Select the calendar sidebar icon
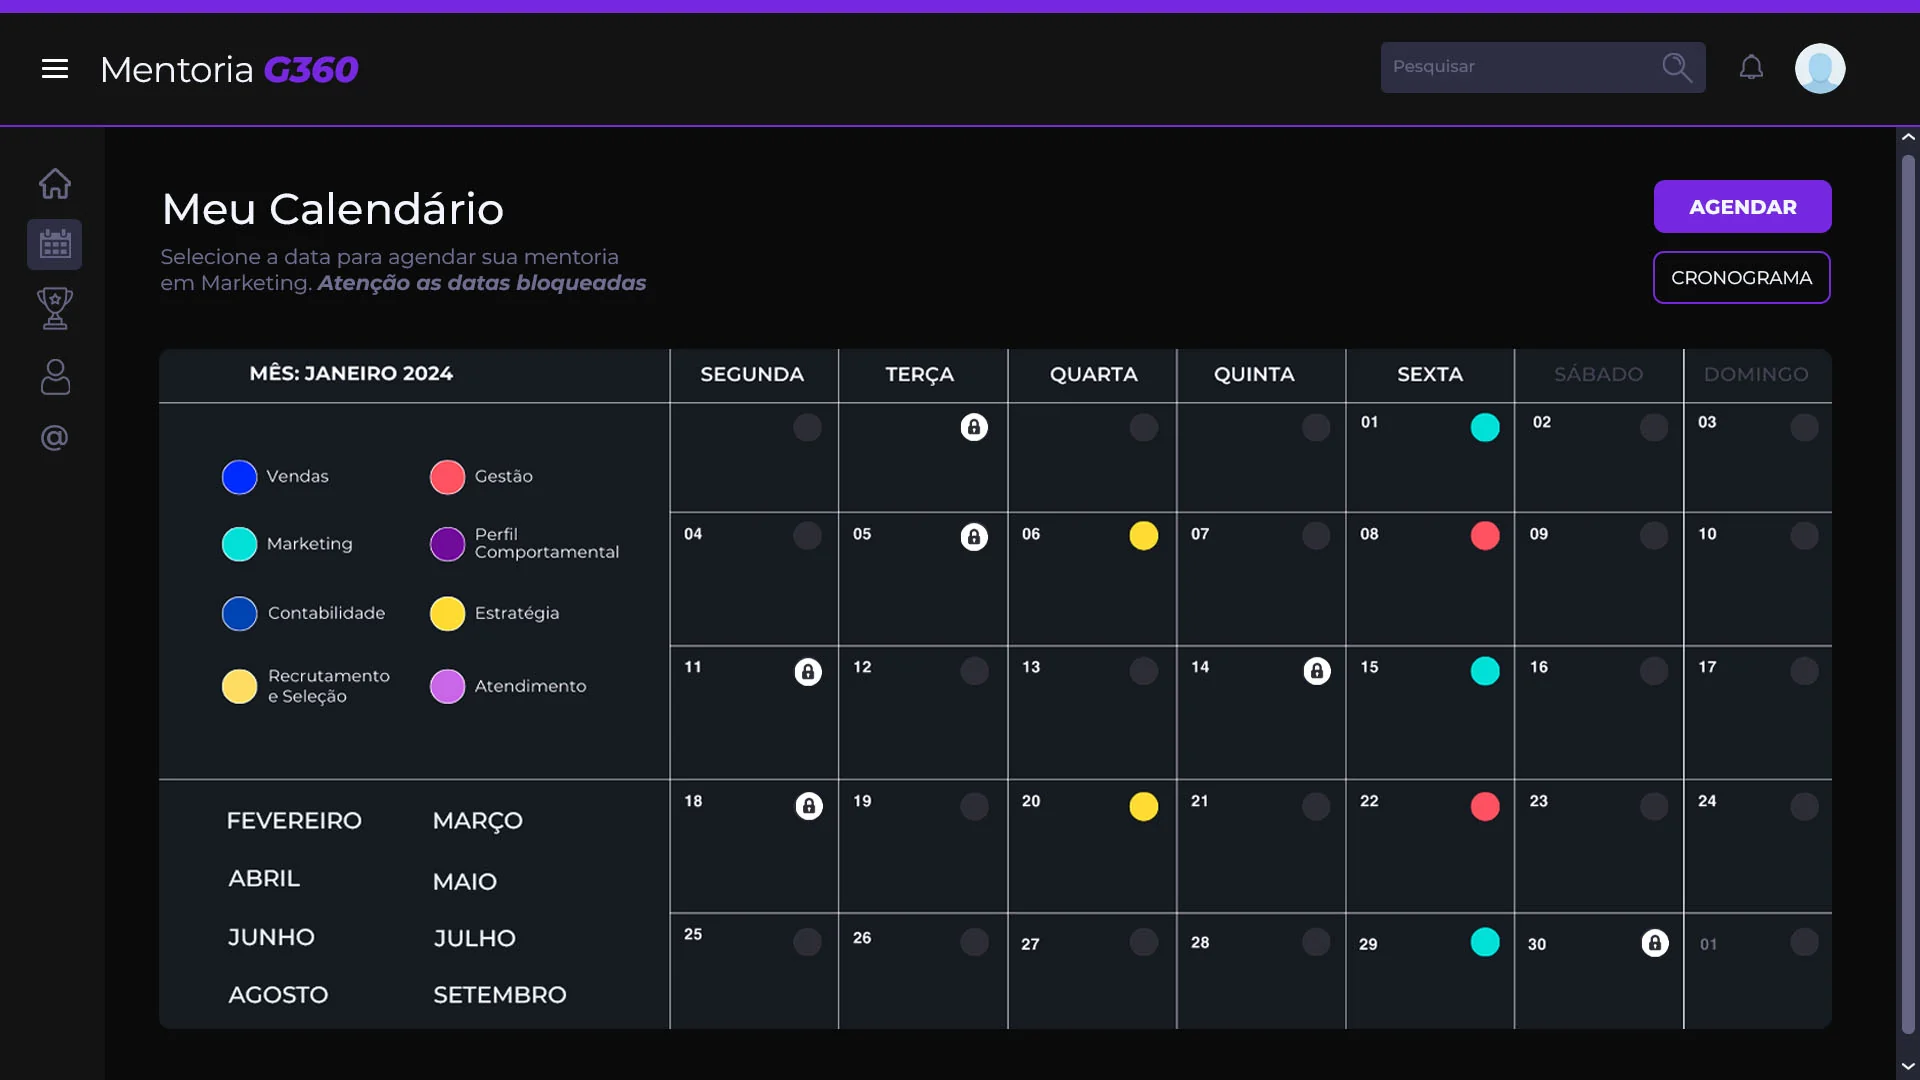The image size is (1920, 1080). [55, 244]
